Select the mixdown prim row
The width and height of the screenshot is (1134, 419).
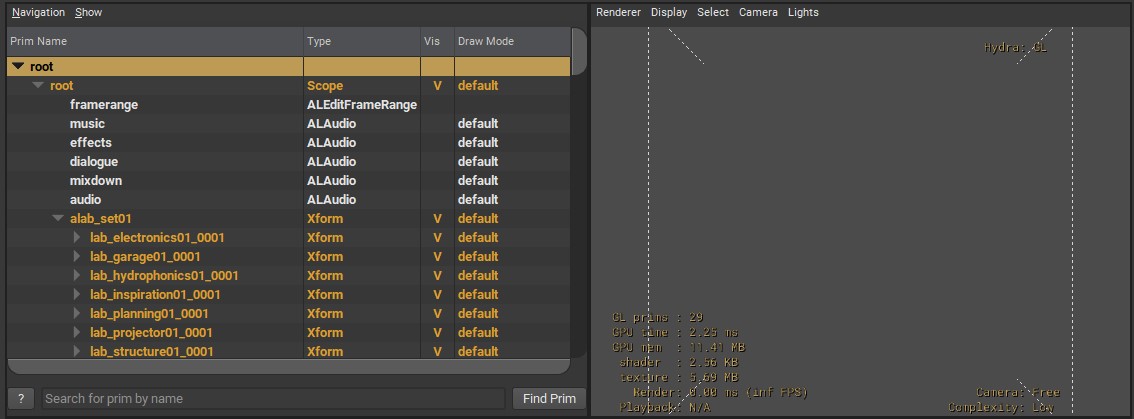289,180
